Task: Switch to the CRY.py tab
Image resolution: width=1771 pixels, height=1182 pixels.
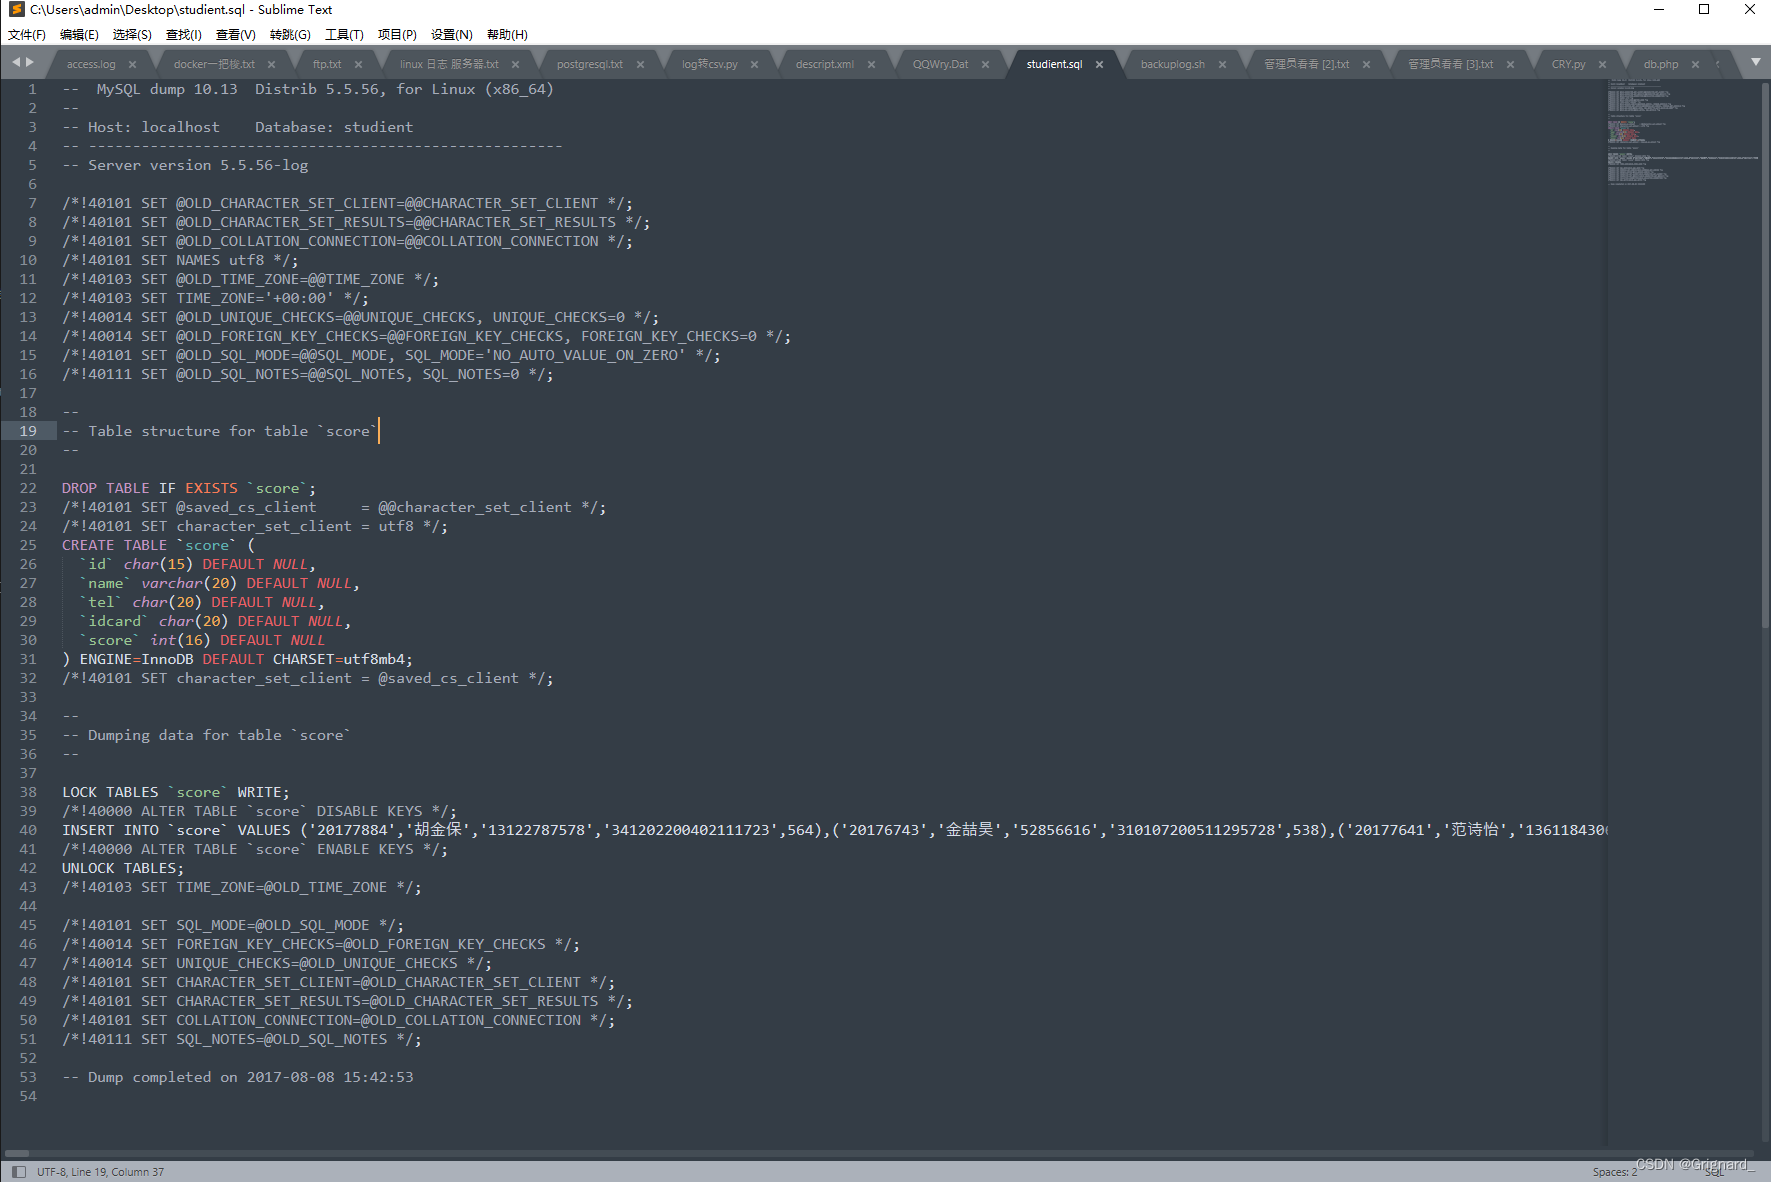Action: click(x=1568, y=64)
